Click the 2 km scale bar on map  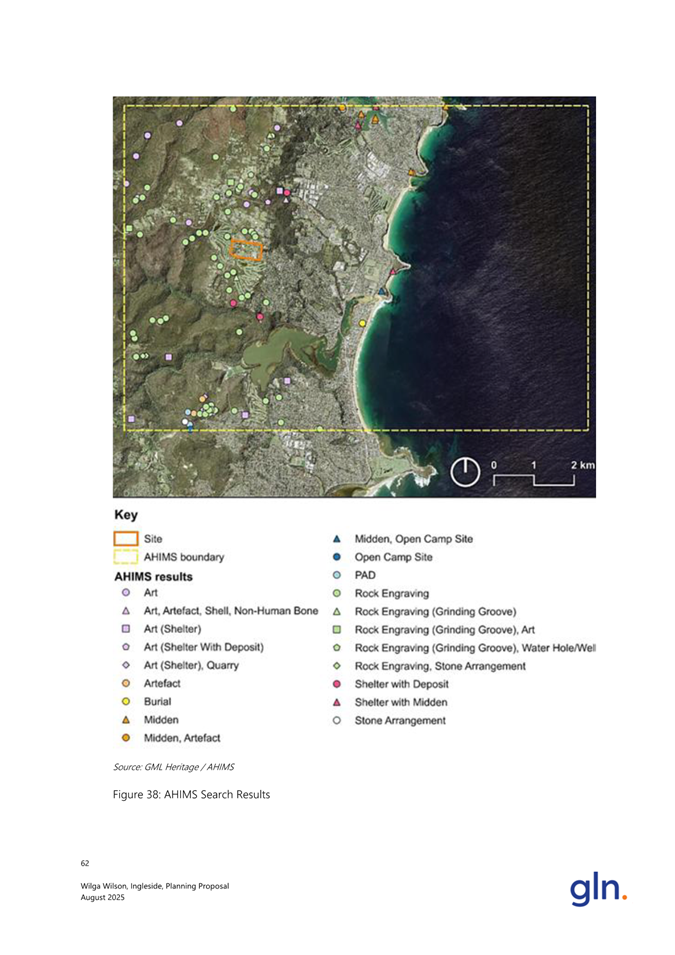(x=534, y=475)
